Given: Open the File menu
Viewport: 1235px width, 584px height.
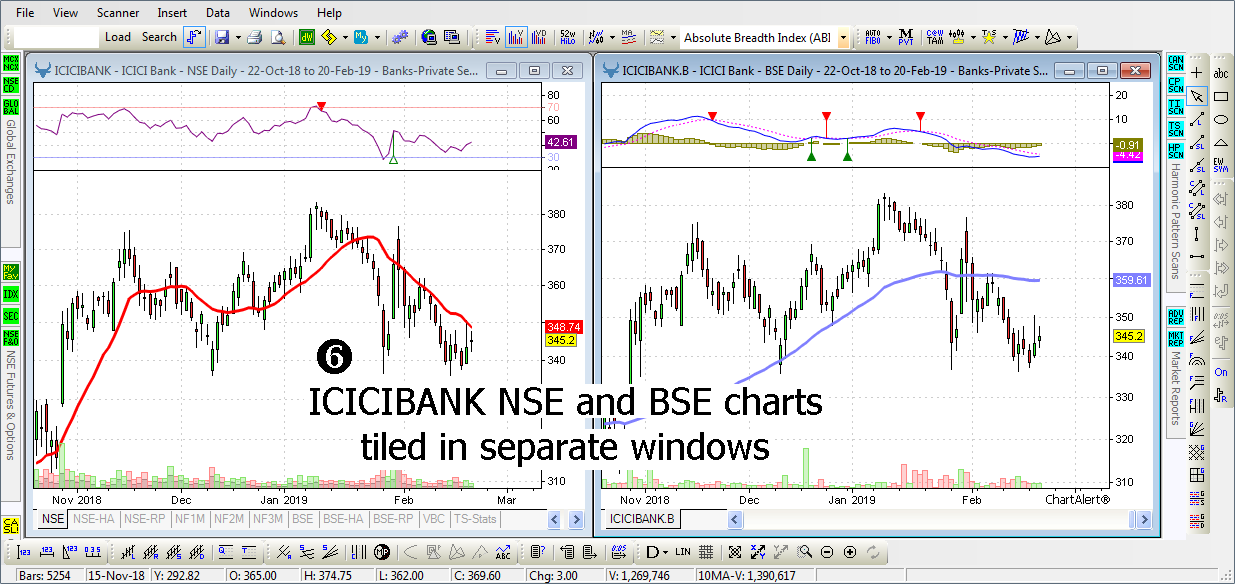Looking at the screenshot, I should [x=26, y=13].
